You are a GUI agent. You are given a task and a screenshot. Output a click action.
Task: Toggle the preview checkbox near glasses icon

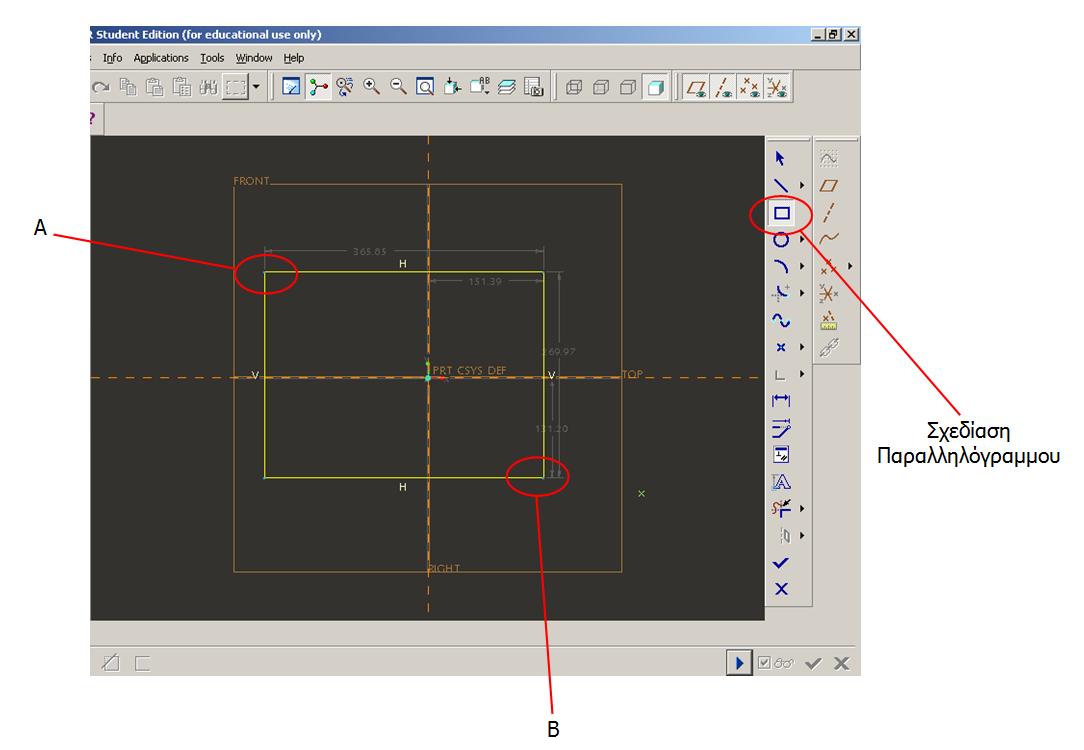click(764, 663)
